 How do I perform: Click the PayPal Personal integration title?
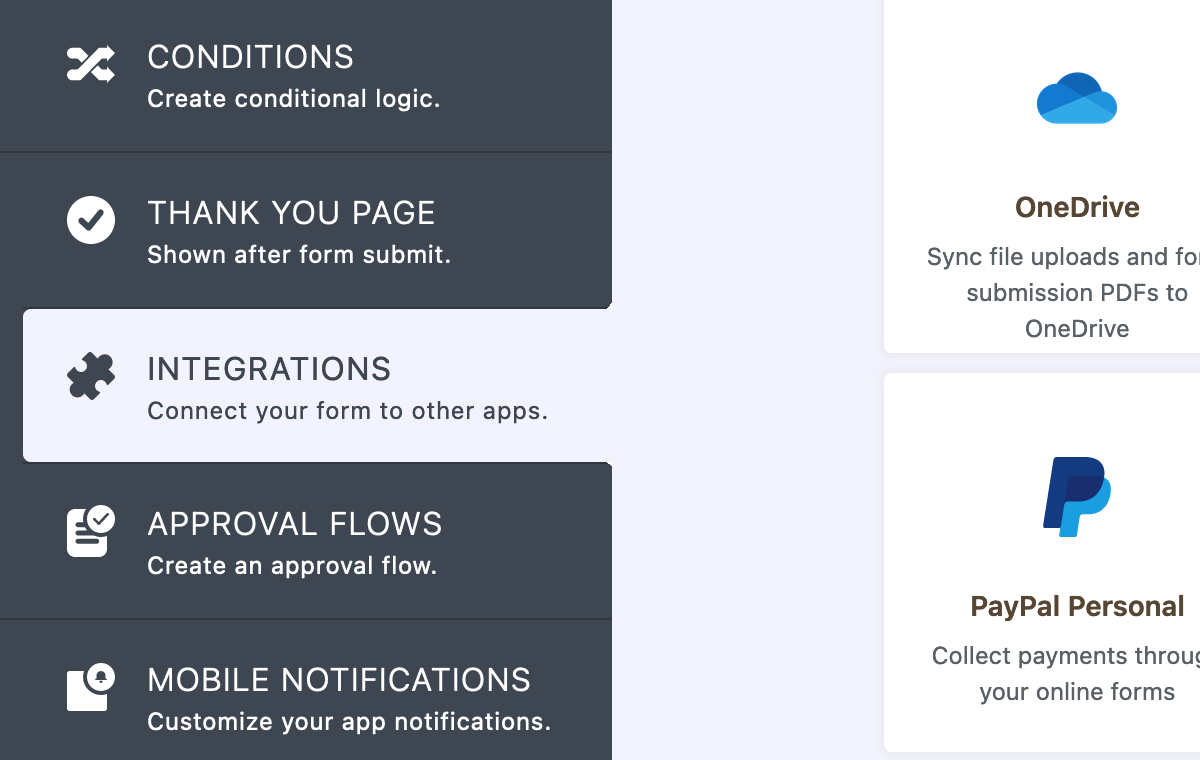pos(1077,606)
